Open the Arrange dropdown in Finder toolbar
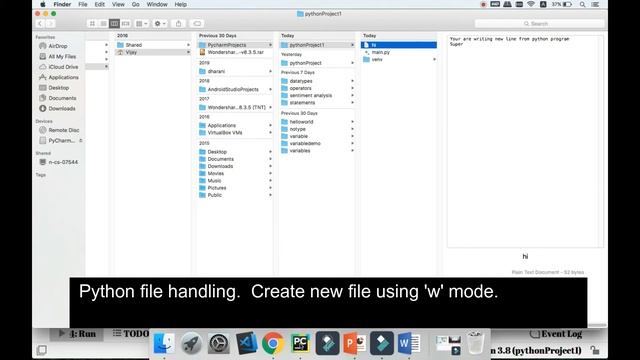The image size is (640, 360). (x=142, y=24)
